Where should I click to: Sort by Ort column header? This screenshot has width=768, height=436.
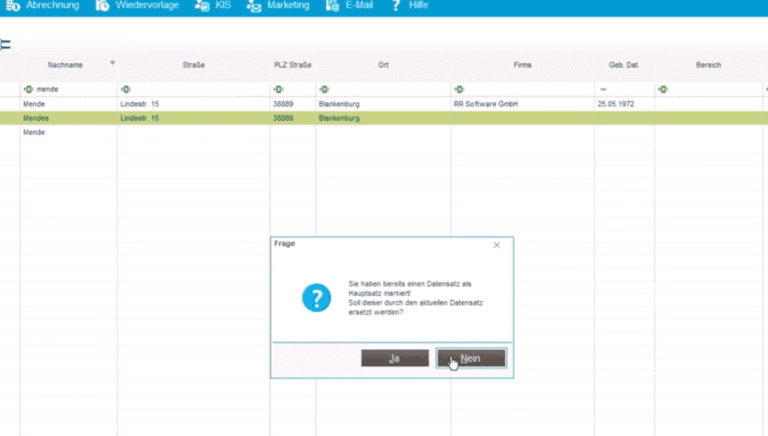tap(383, 65)
